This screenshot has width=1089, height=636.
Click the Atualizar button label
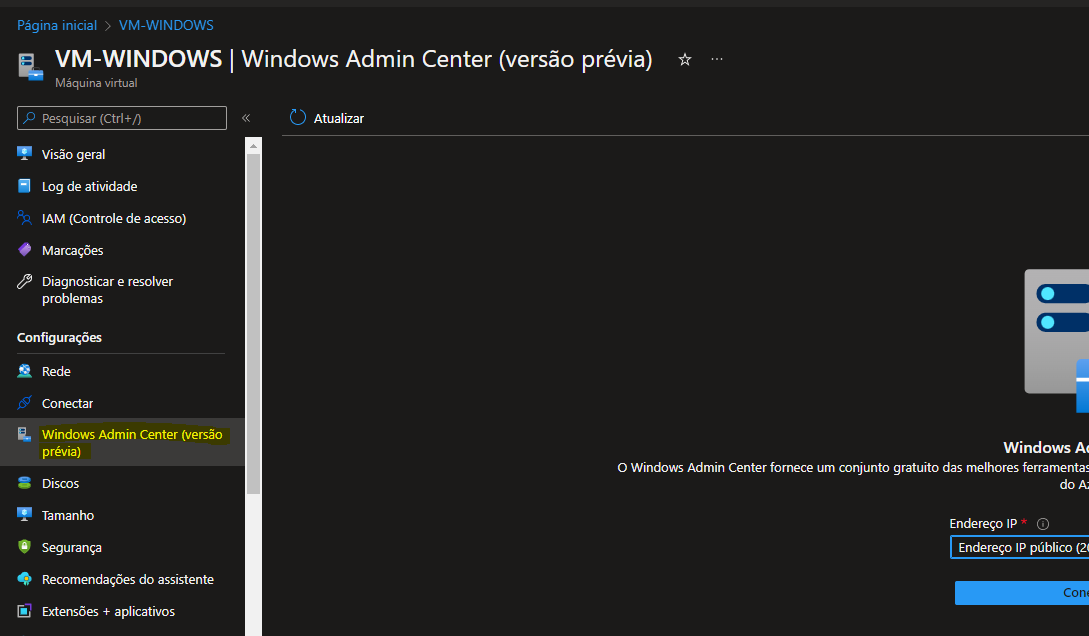click(338, 119)
